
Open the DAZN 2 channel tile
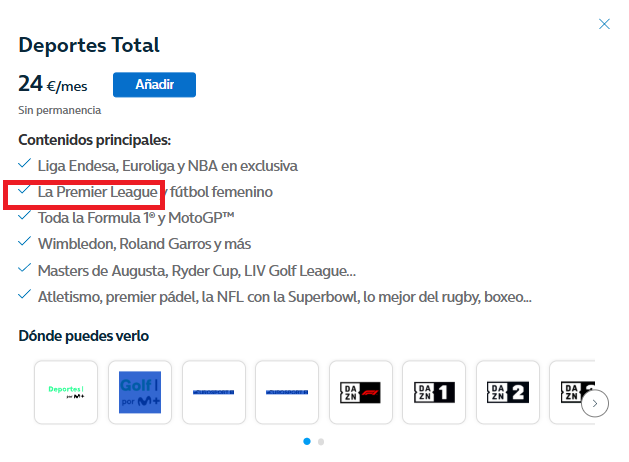[x=507, y=392]
